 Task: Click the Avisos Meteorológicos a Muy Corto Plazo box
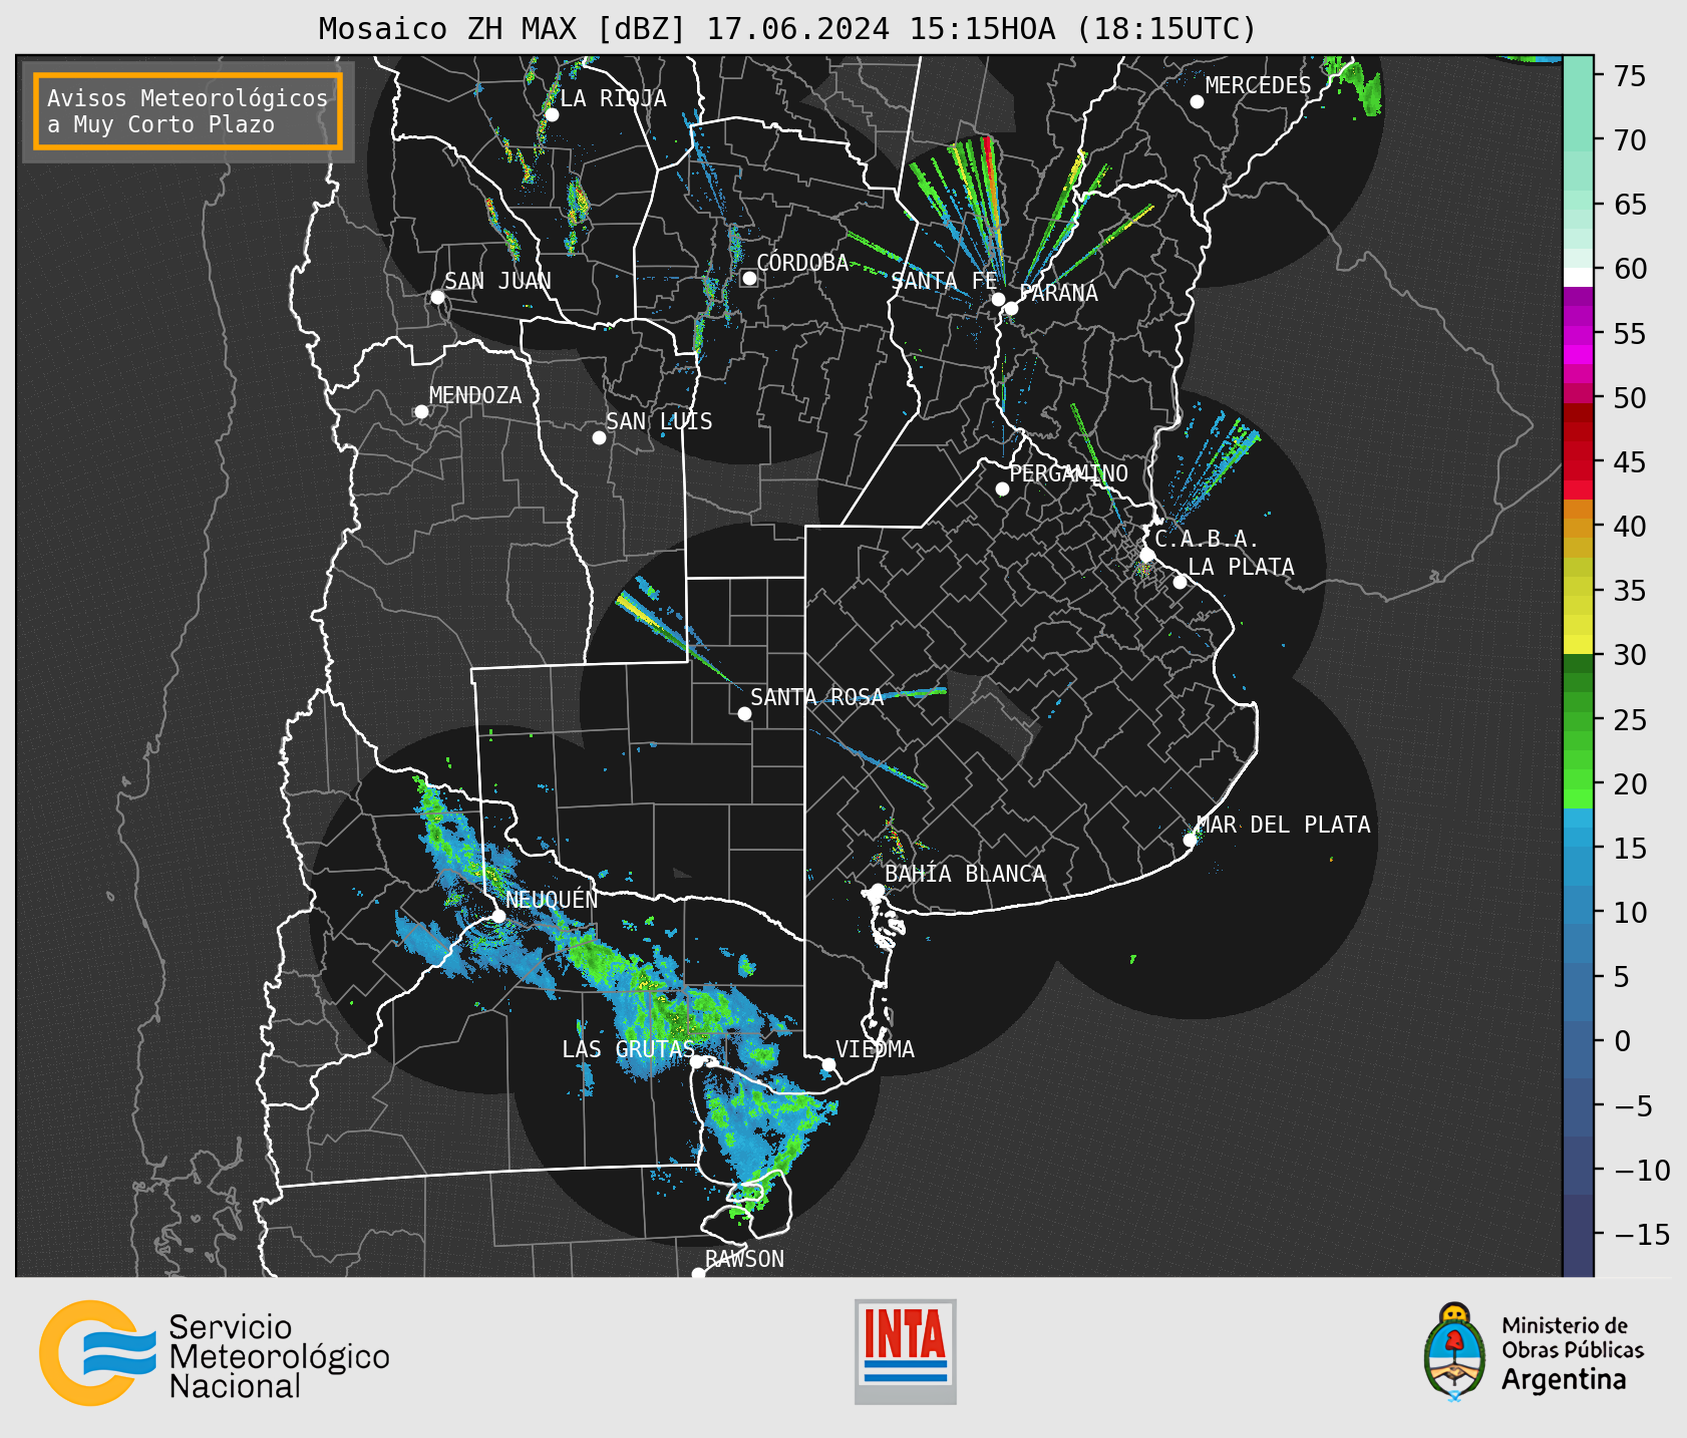coord(188,111)
